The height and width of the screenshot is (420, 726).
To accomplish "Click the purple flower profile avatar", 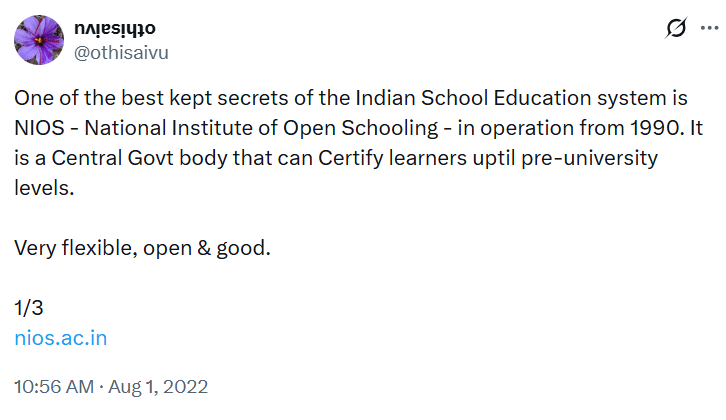I will coord(40,40).
